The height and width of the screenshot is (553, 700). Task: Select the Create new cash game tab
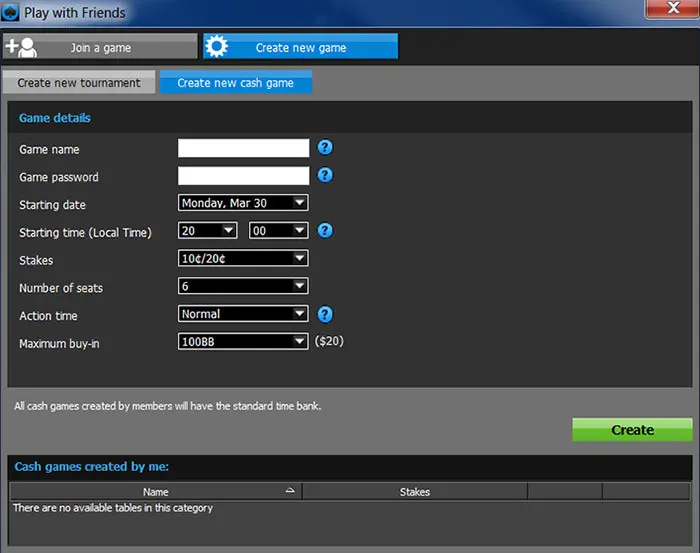pos(236,83)
